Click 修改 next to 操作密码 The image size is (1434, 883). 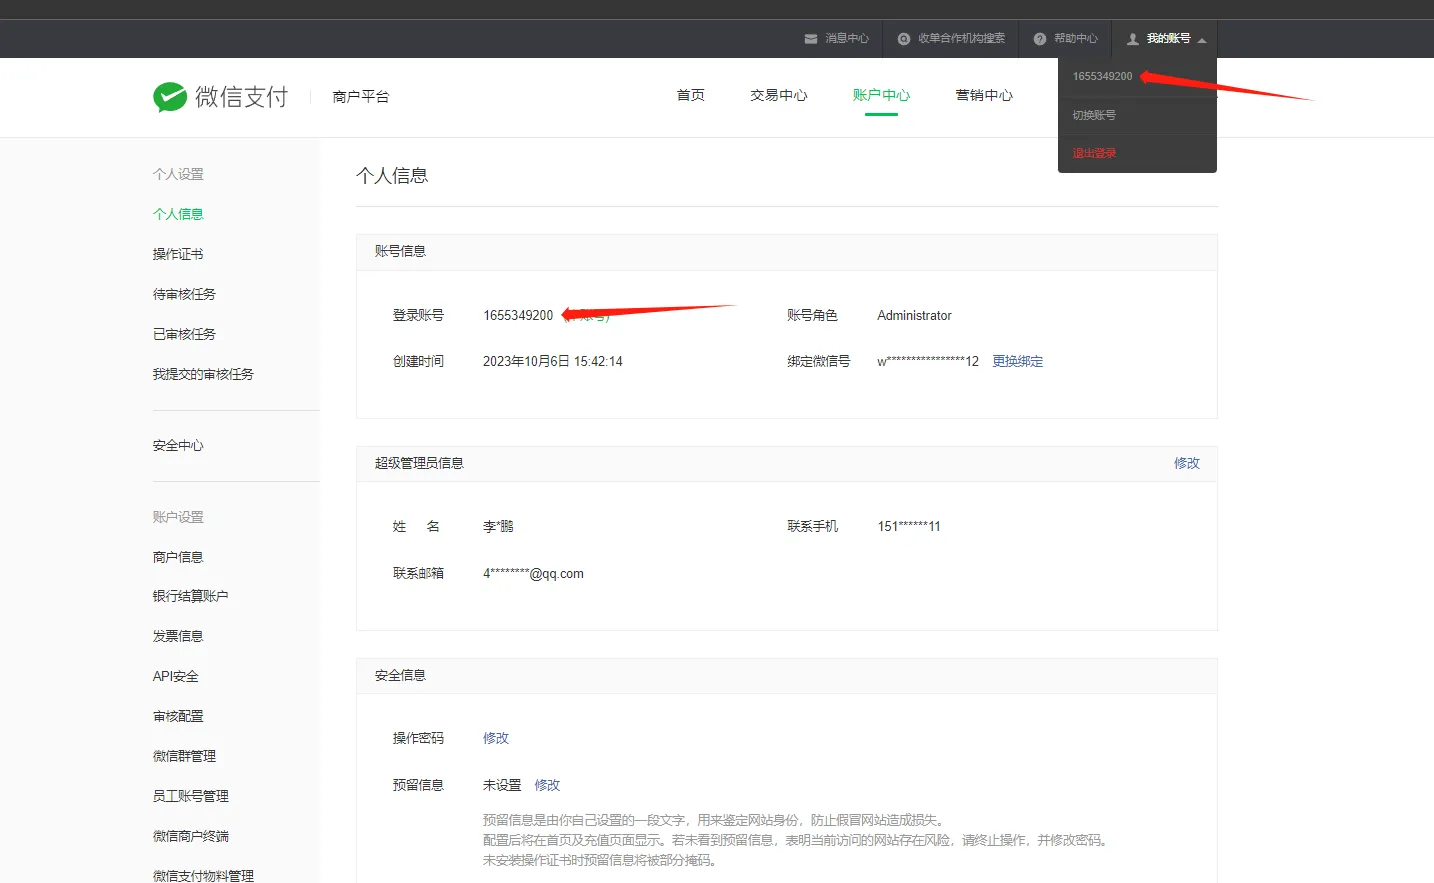(496, 738)
